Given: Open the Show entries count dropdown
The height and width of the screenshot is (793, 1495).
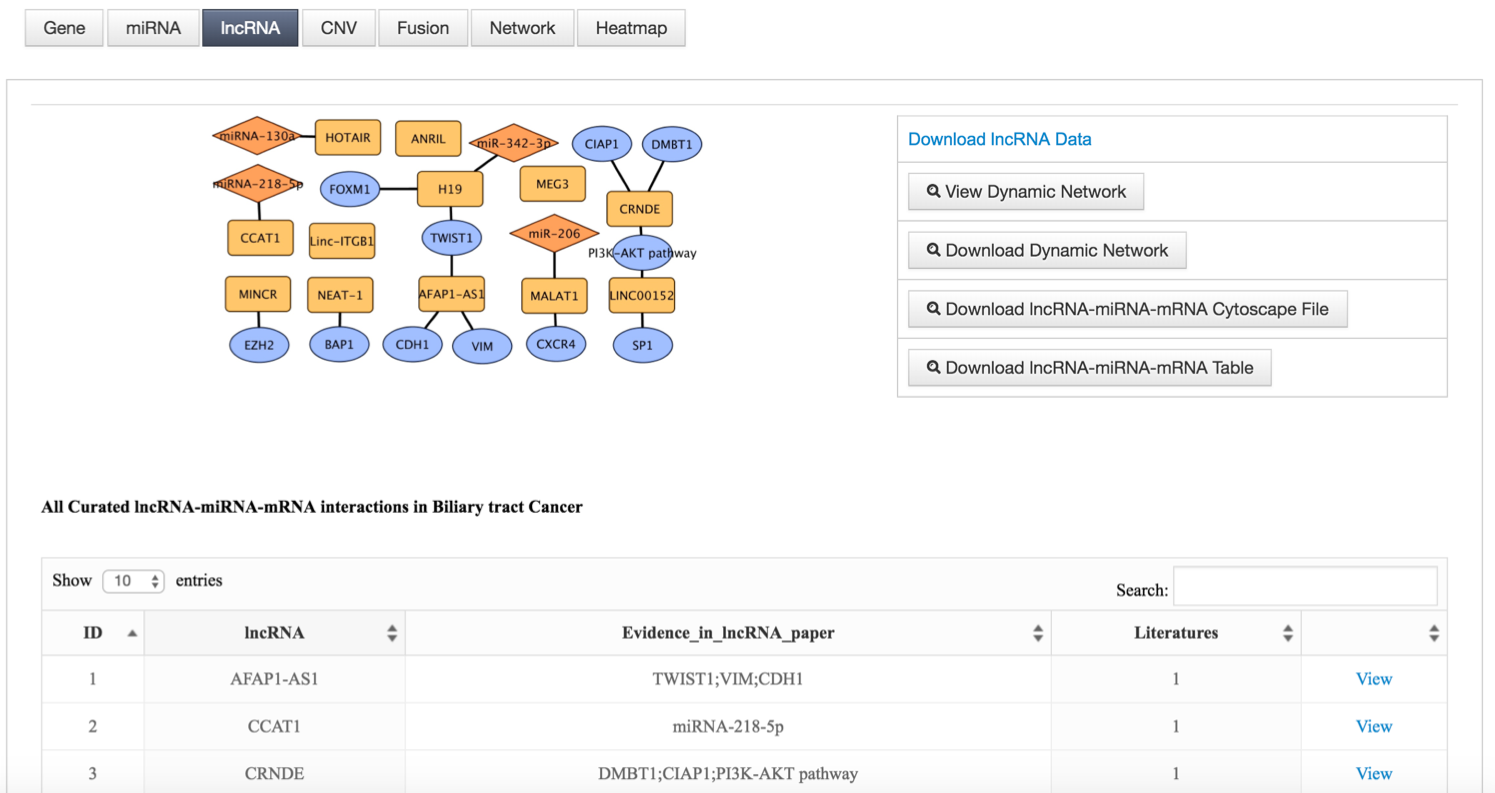Looking at the screenshot, I should (x=133, y=581).
